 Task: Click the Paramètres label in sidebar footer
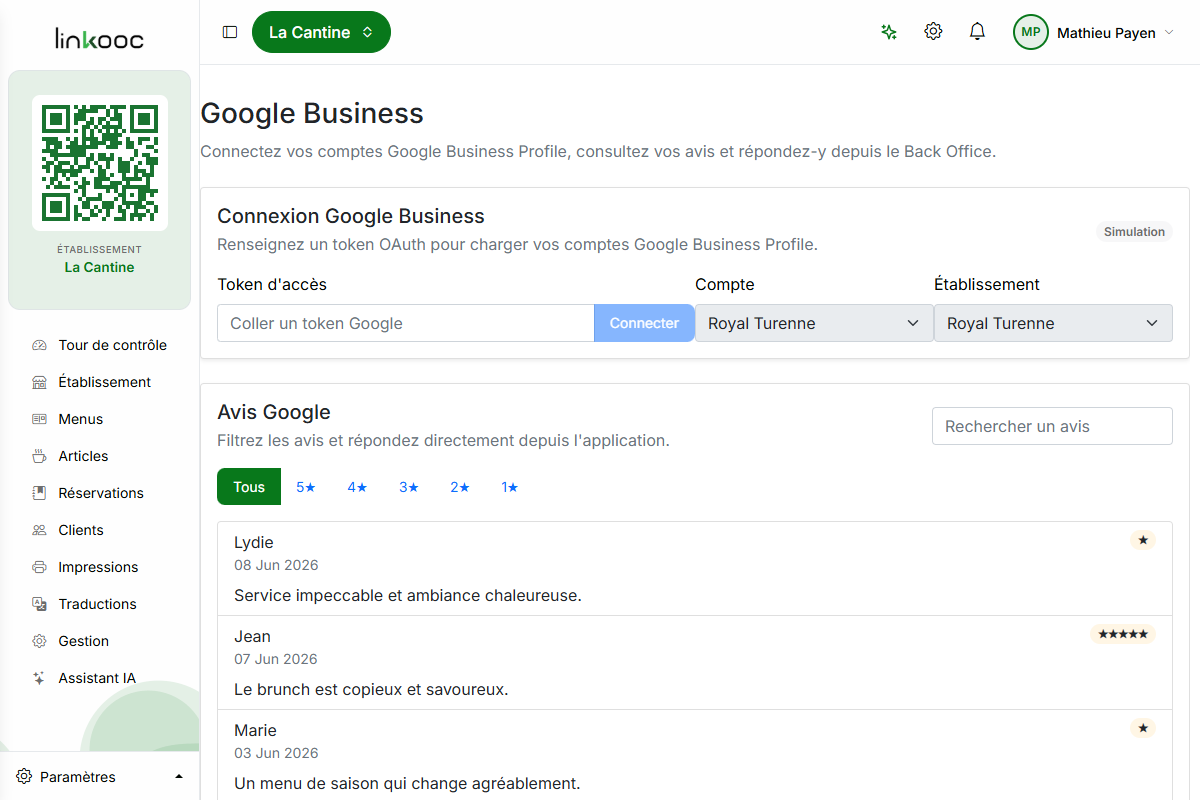[x=78, y=777]
